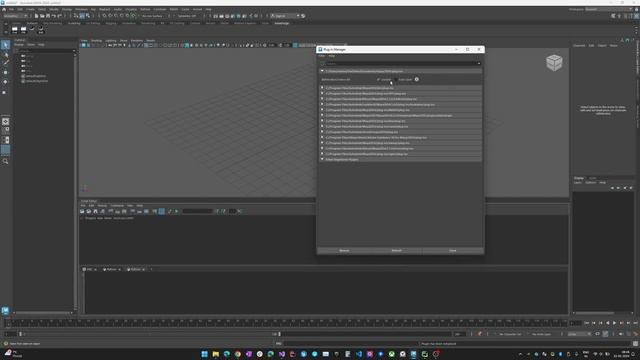Click the magnifier search icon in left toolbox

[5, 161]
